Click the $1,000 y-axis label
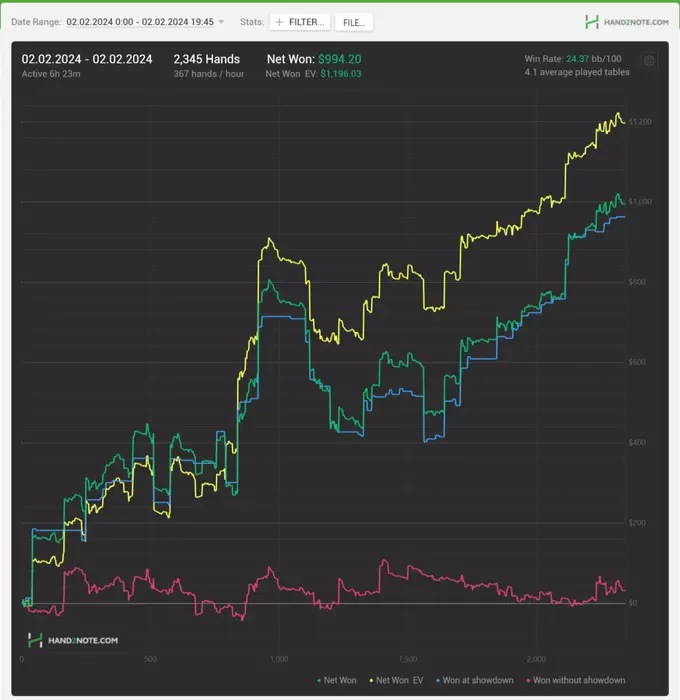Image resolution: width=680 pixels, height=700 pixels. [640, 201]
